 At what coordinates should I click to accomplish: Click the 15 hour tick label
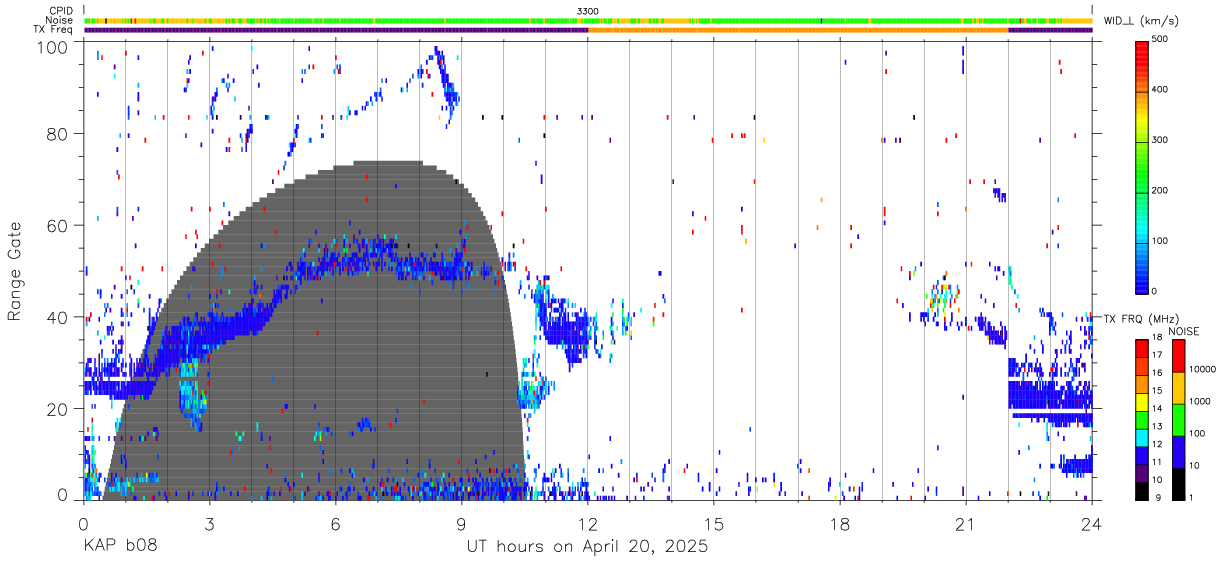click(x=714, y=523)
